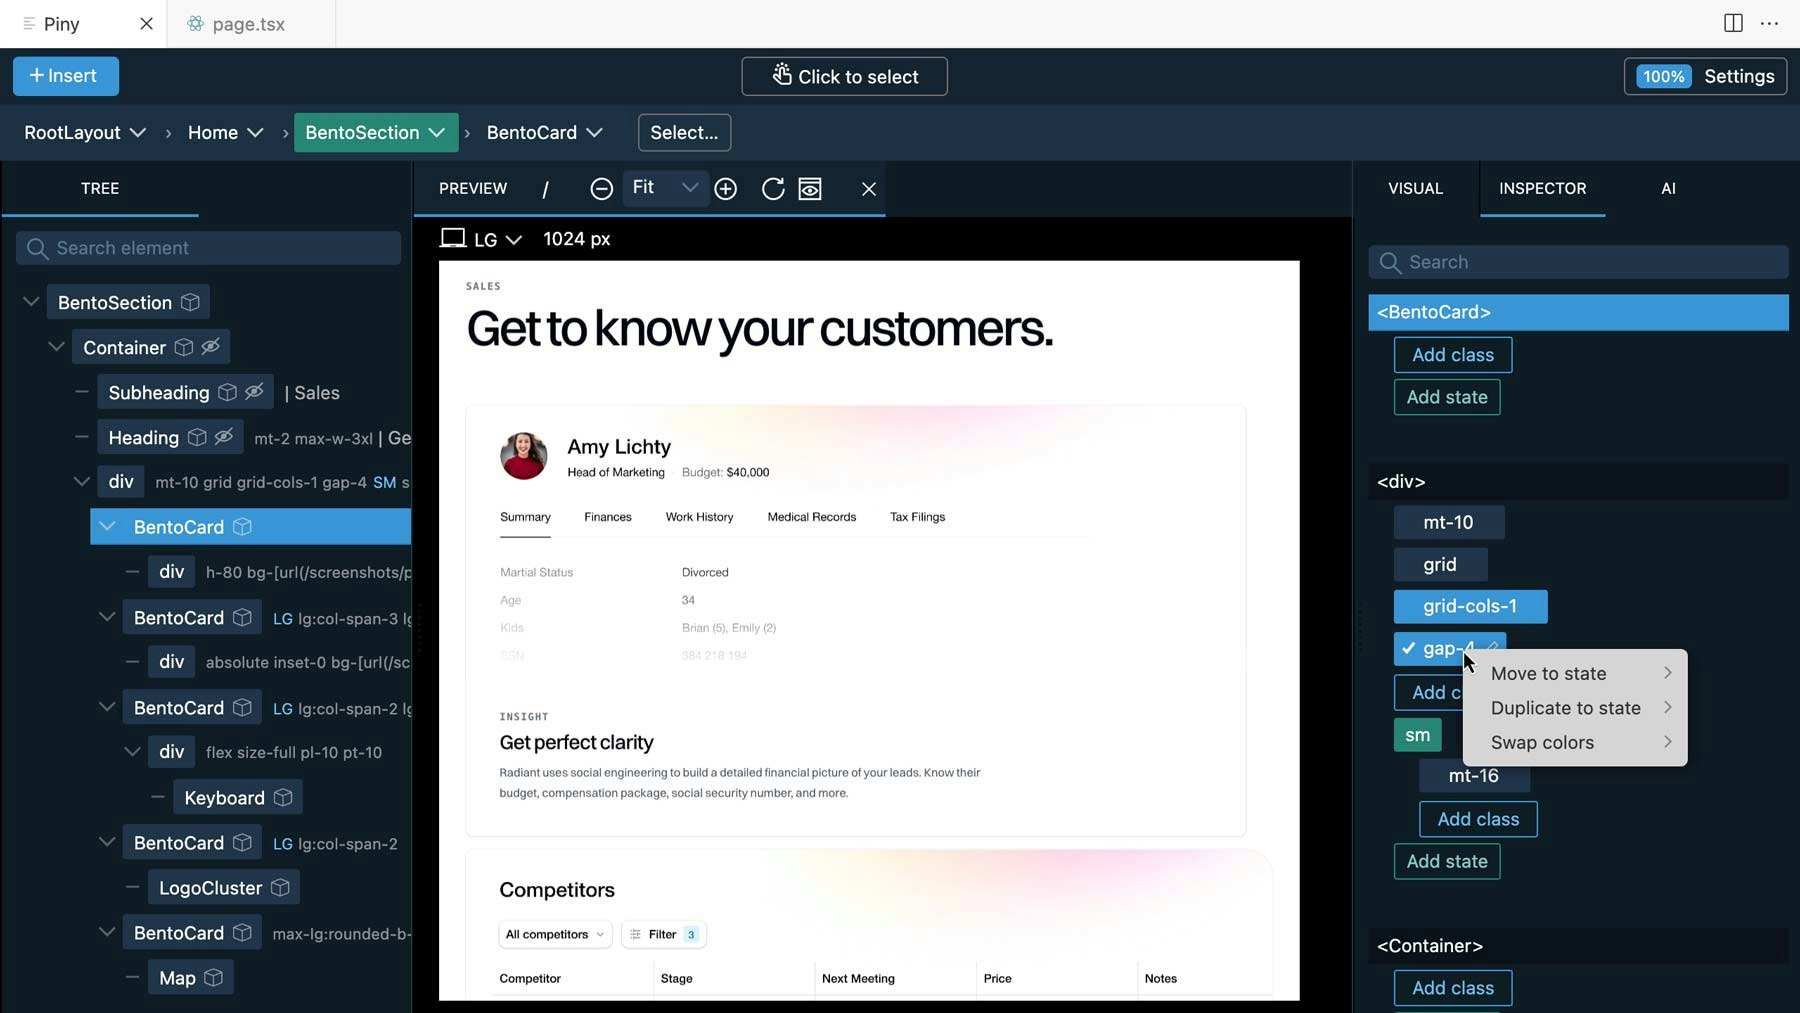Click the Insert button

click(65, 76)
